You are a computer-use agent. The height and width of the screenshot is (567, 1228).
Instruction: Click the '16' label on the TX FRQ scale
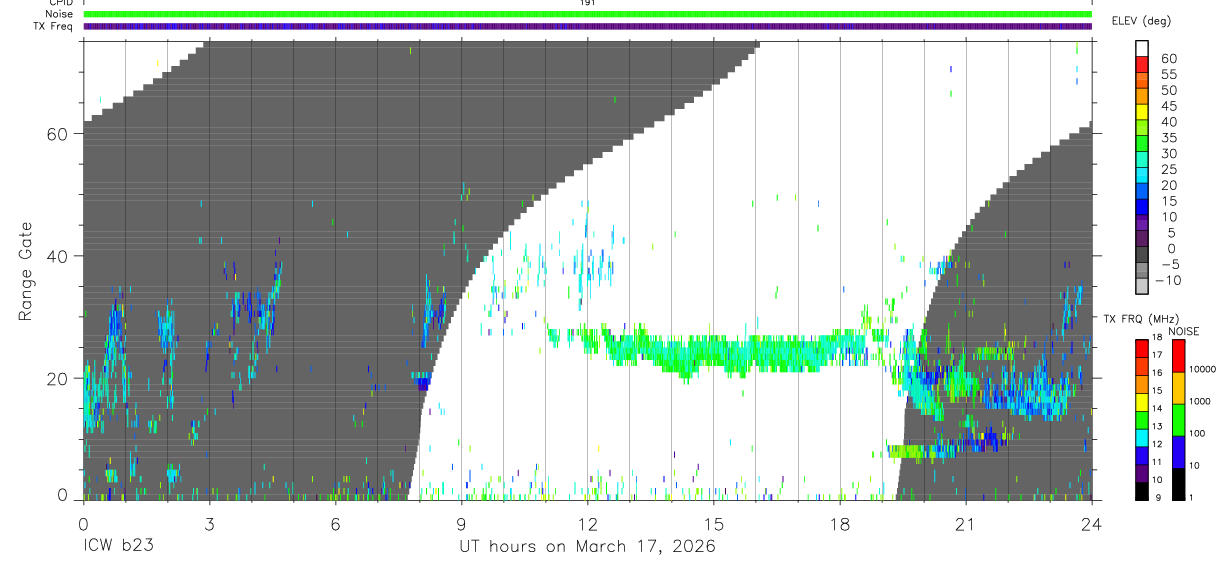tap(1157, 372)
